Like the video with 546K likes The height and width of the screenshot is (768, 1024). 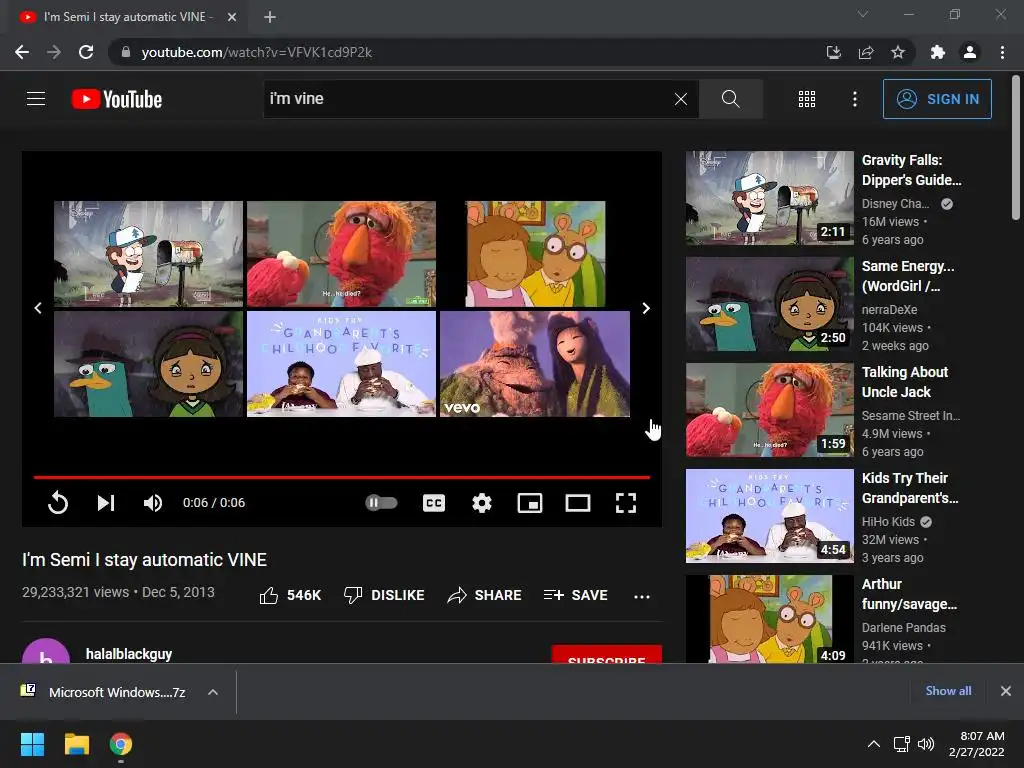coord(290,595)
